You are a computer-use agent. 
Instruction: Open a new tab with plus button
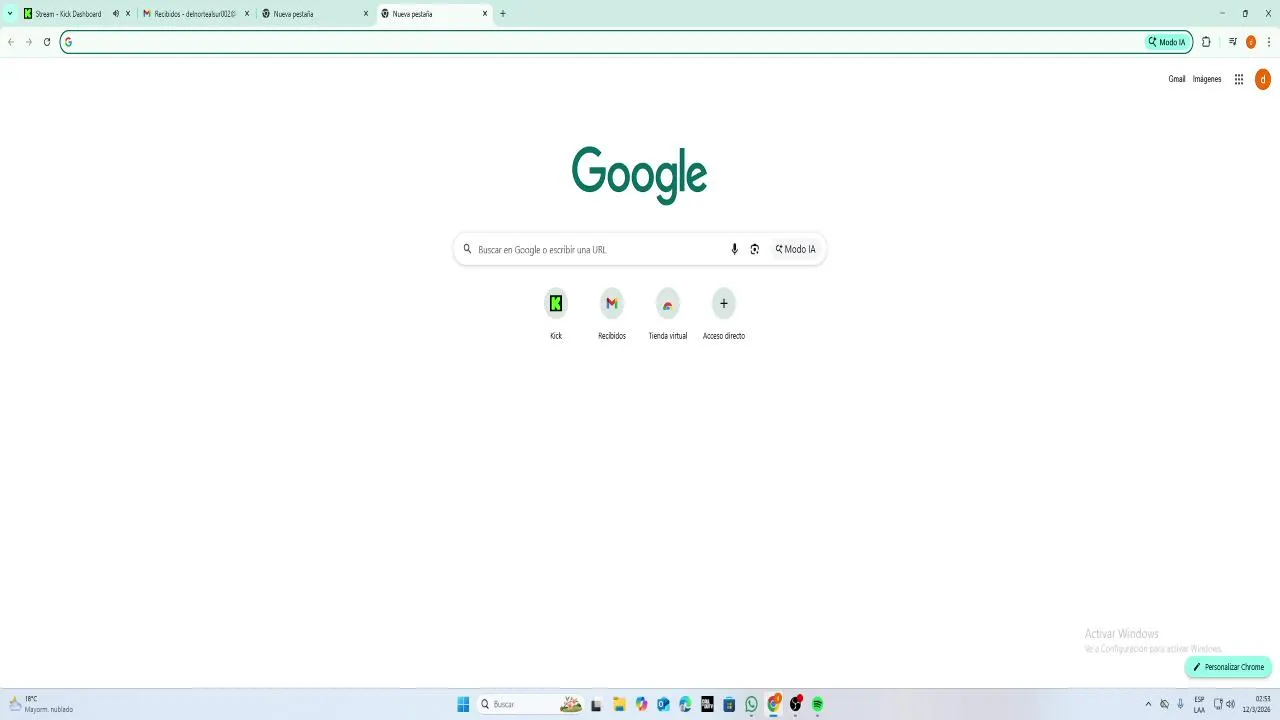click(x=503, y=14)
